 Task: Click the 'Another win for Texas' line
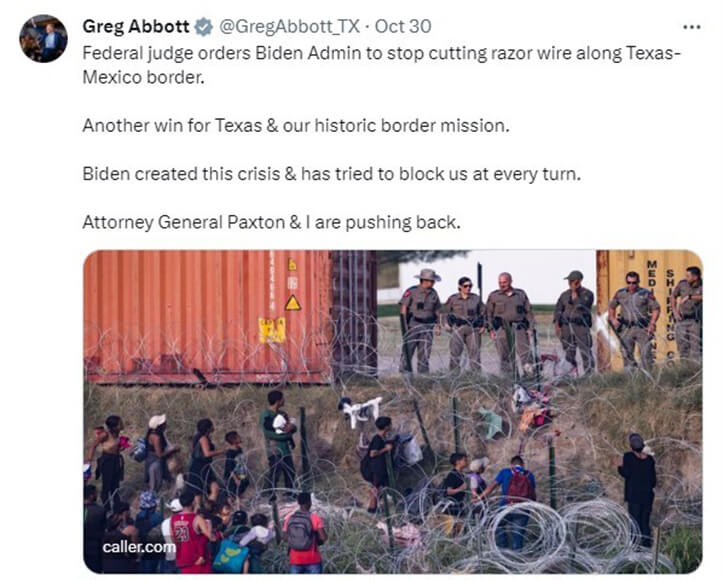pyautogui.click(x=296, y=125)
